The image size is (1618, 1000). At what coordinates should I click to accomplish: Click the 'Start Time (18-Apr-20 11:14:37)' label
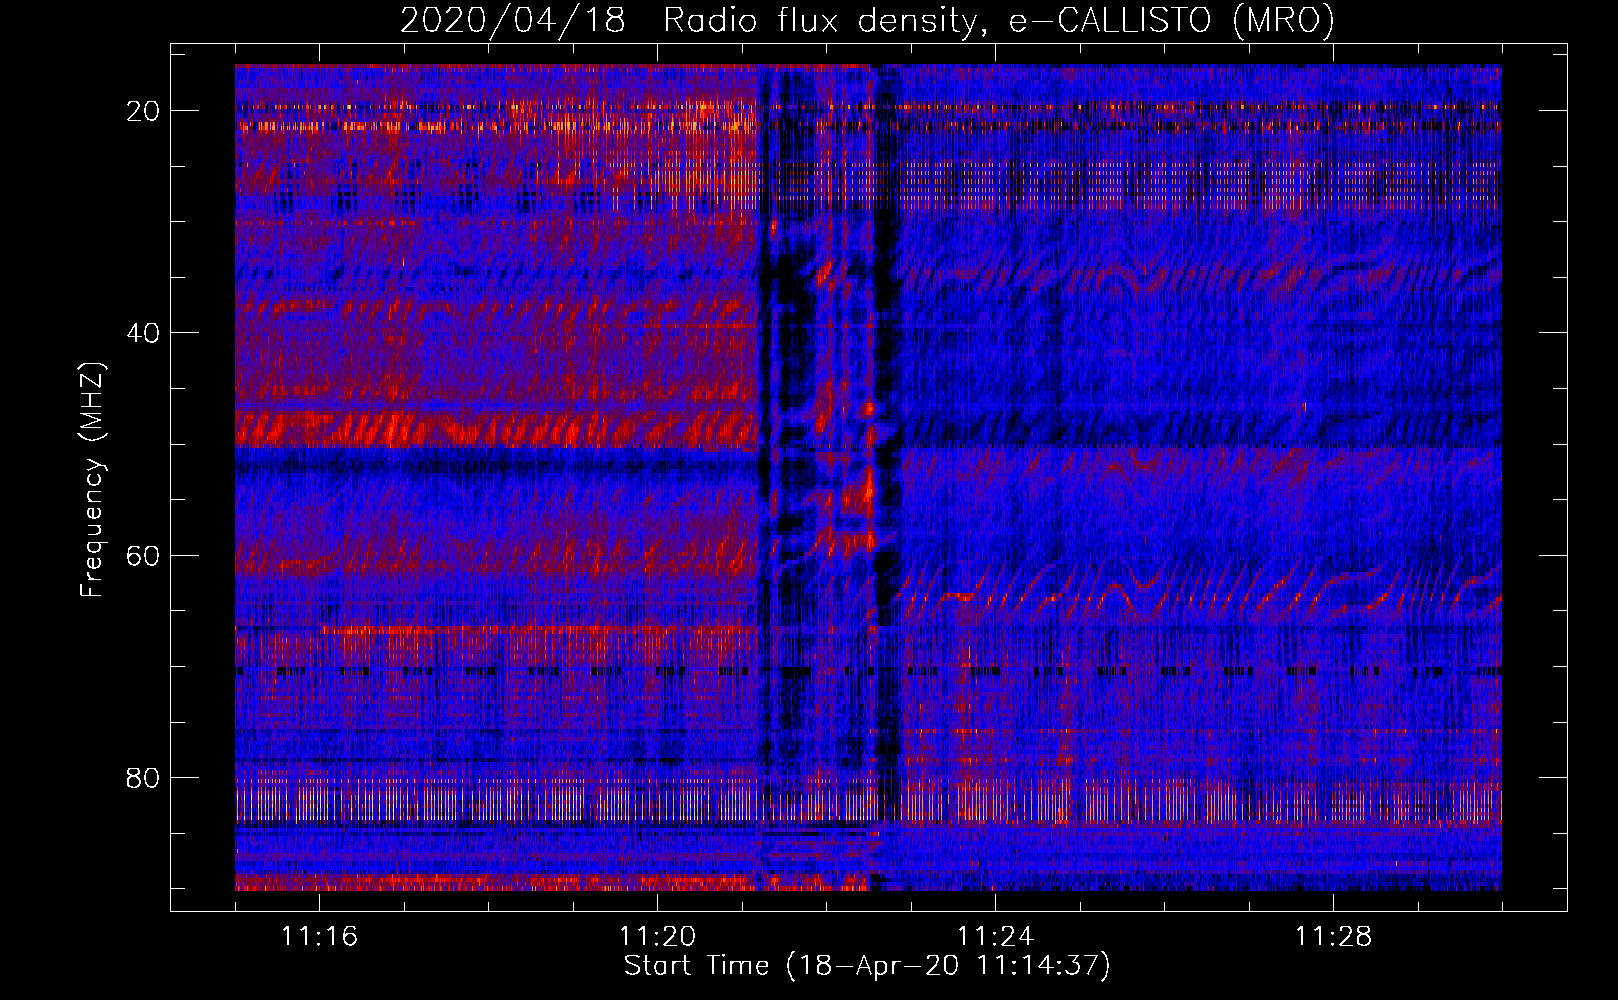coord(867,966)
